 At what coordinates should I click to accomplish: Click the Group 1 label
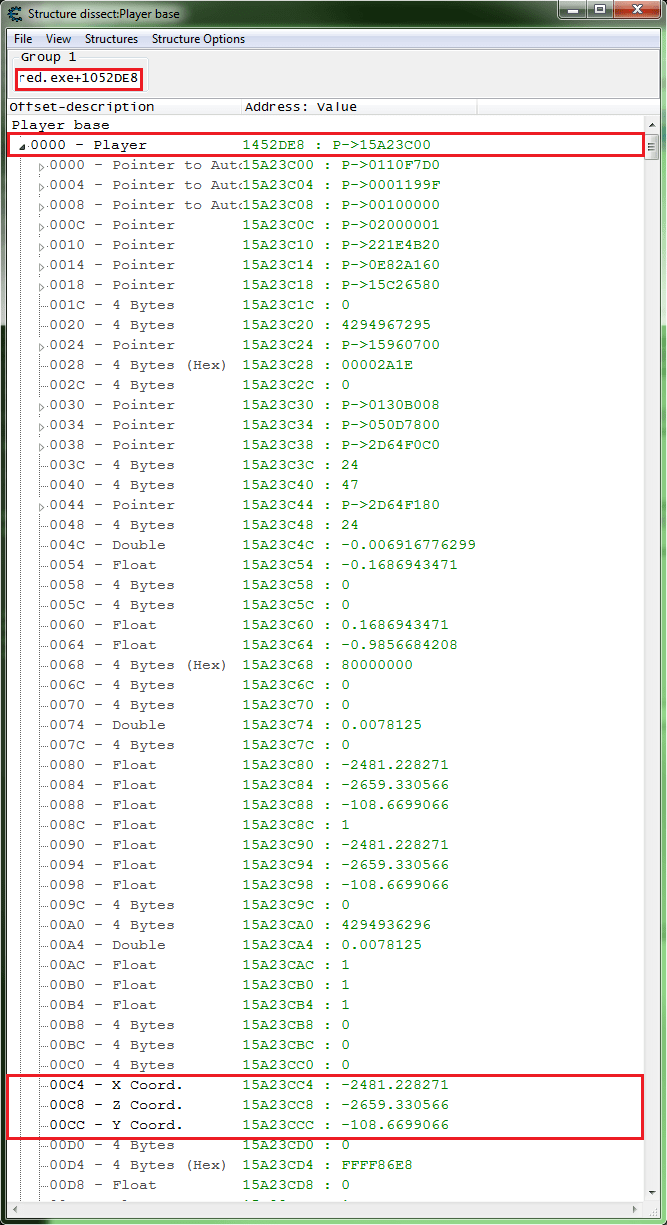pyautogui.click(x=48, y=58)
